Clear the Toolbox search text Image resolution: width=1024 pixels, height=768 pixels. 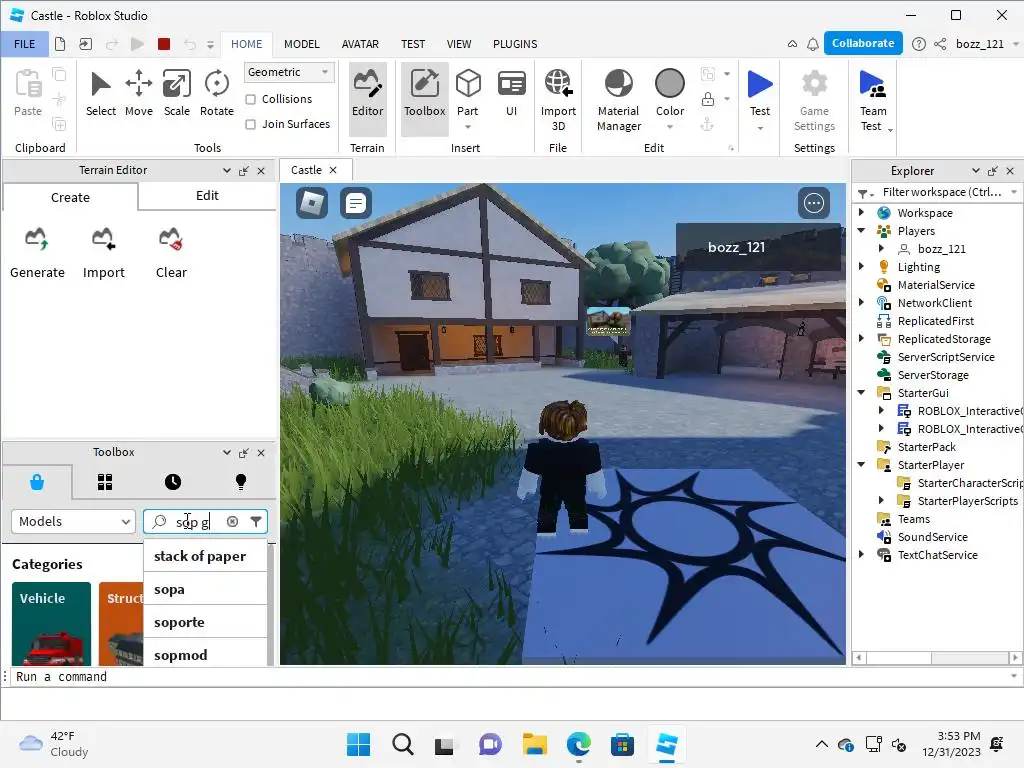click(232, 521)
